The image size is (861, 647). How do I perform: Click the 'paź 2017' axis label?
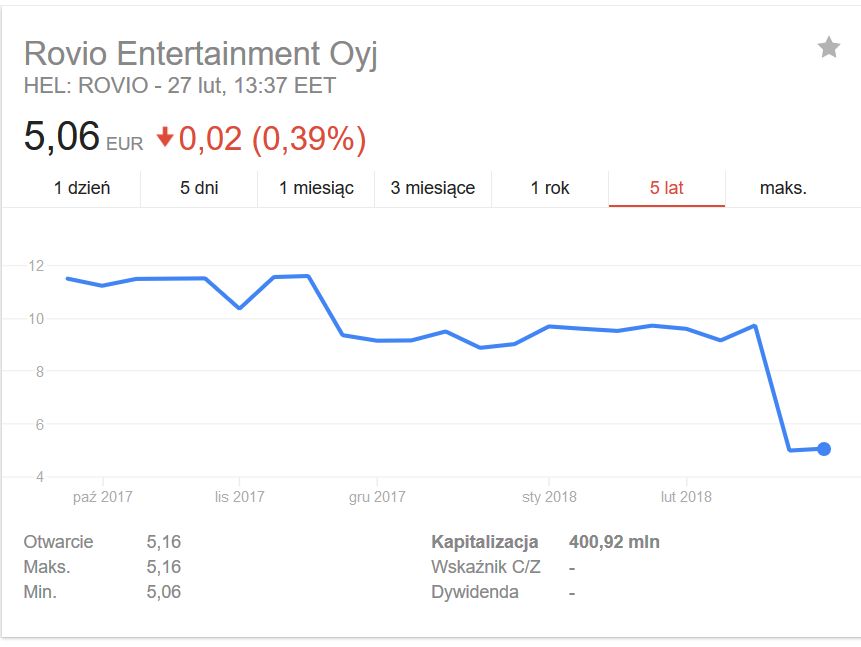pyautogui.click(x=103, y=496)
